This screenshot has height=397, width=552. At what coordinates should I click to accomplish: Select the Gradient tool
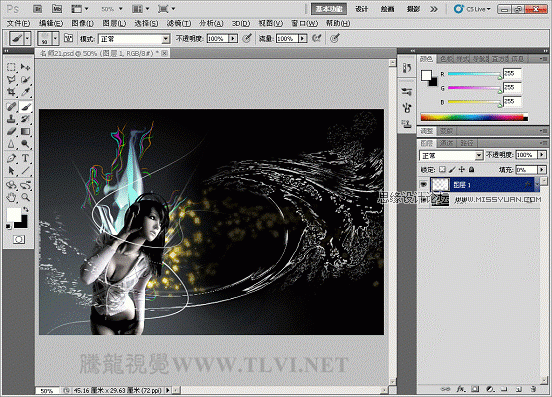pyautogui.click(x=25, y=131)
